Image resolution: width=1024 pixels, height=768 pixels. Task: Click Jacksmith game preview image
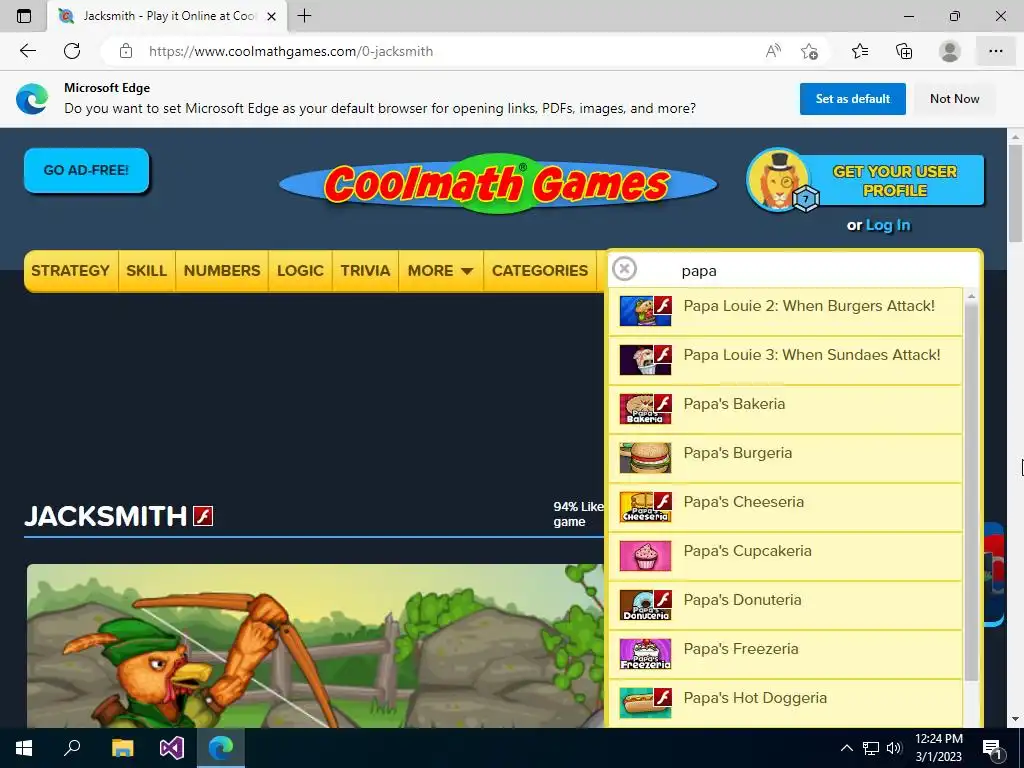[315, 646]
